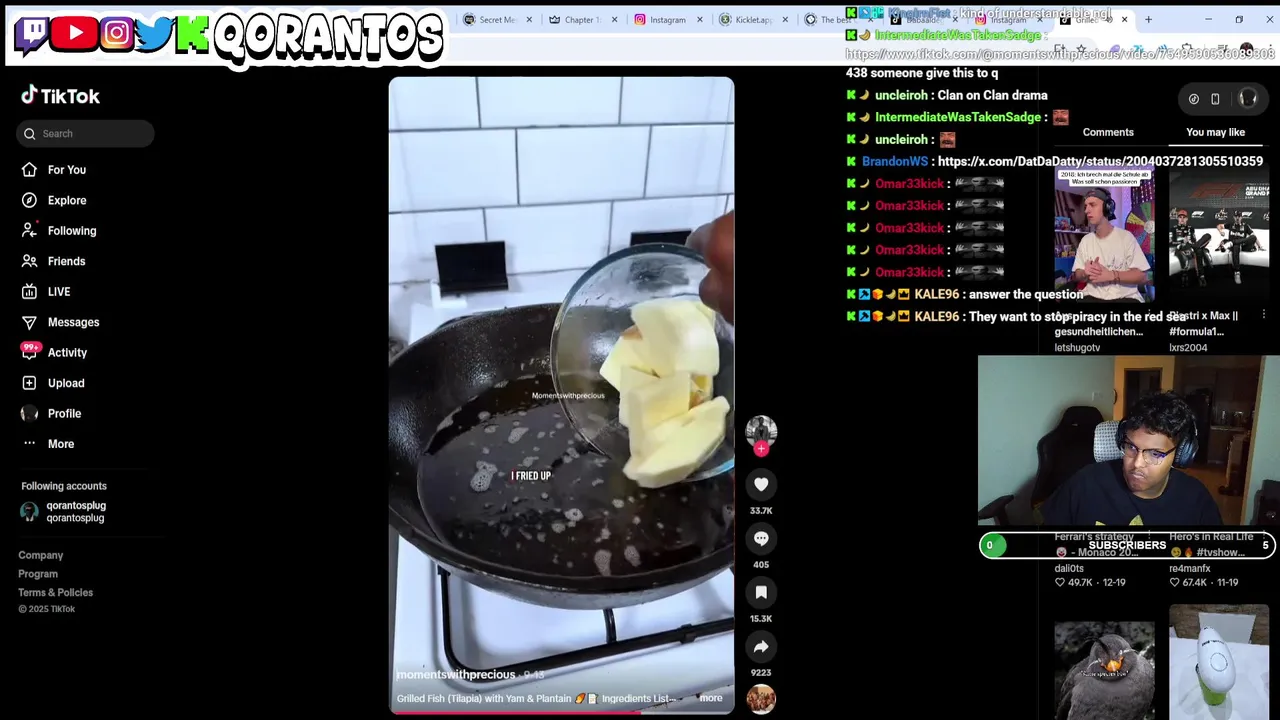Click the video progress bar
The height and width of the screenshot is (720, 1280).
(561, 712)
